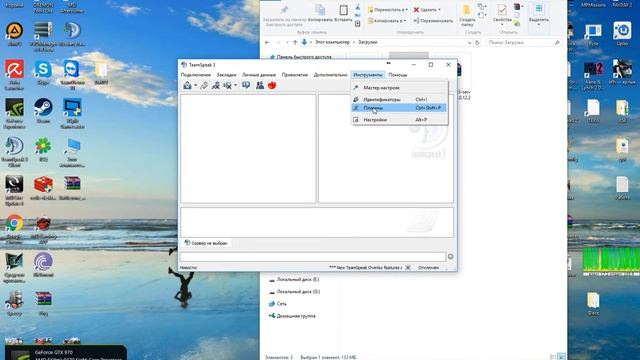
Task: Toggle the Away status toolbar icon
Action: tap(228, 85)
